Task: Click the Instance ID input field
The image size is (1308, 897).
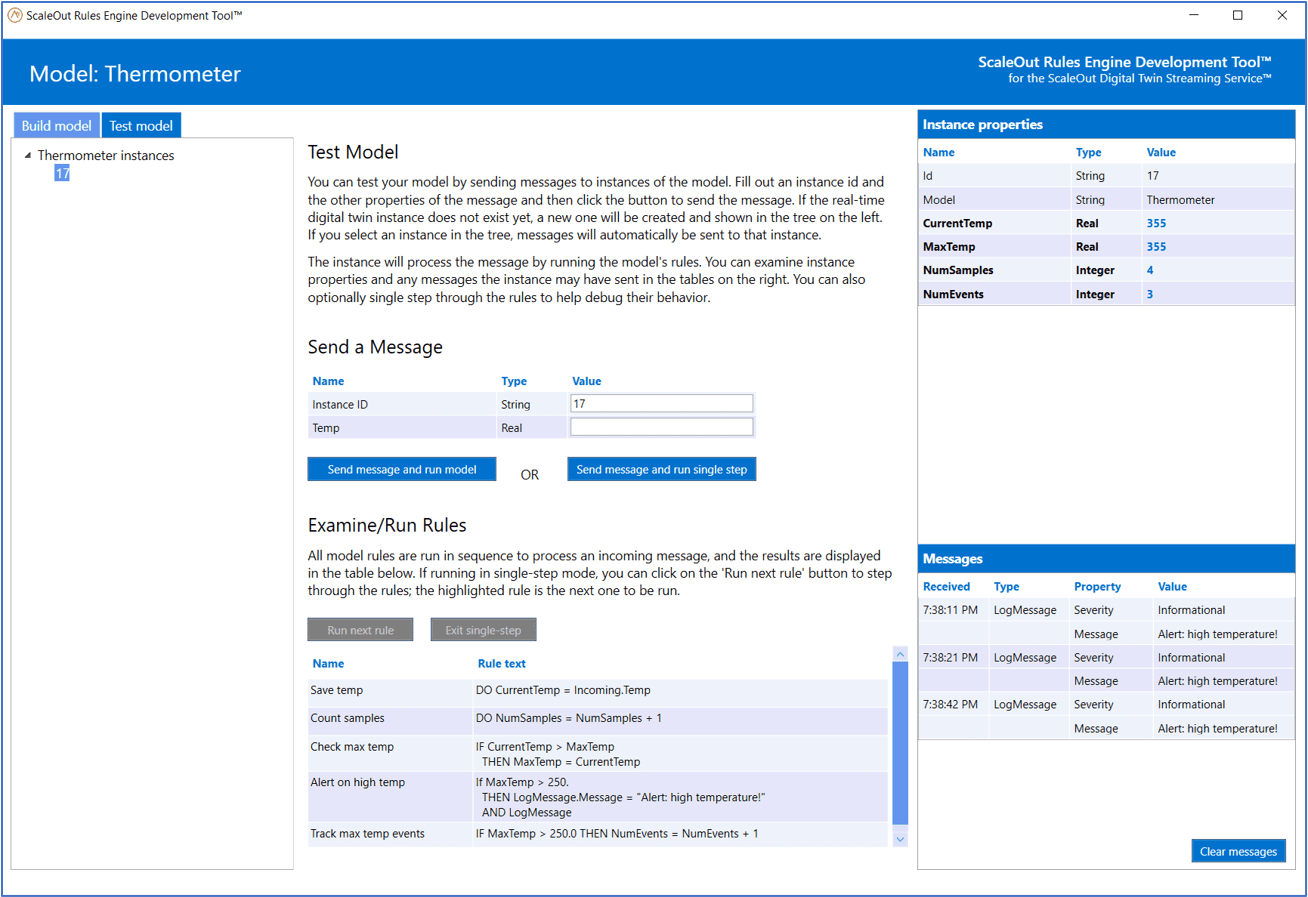Action: coord(661,404)
